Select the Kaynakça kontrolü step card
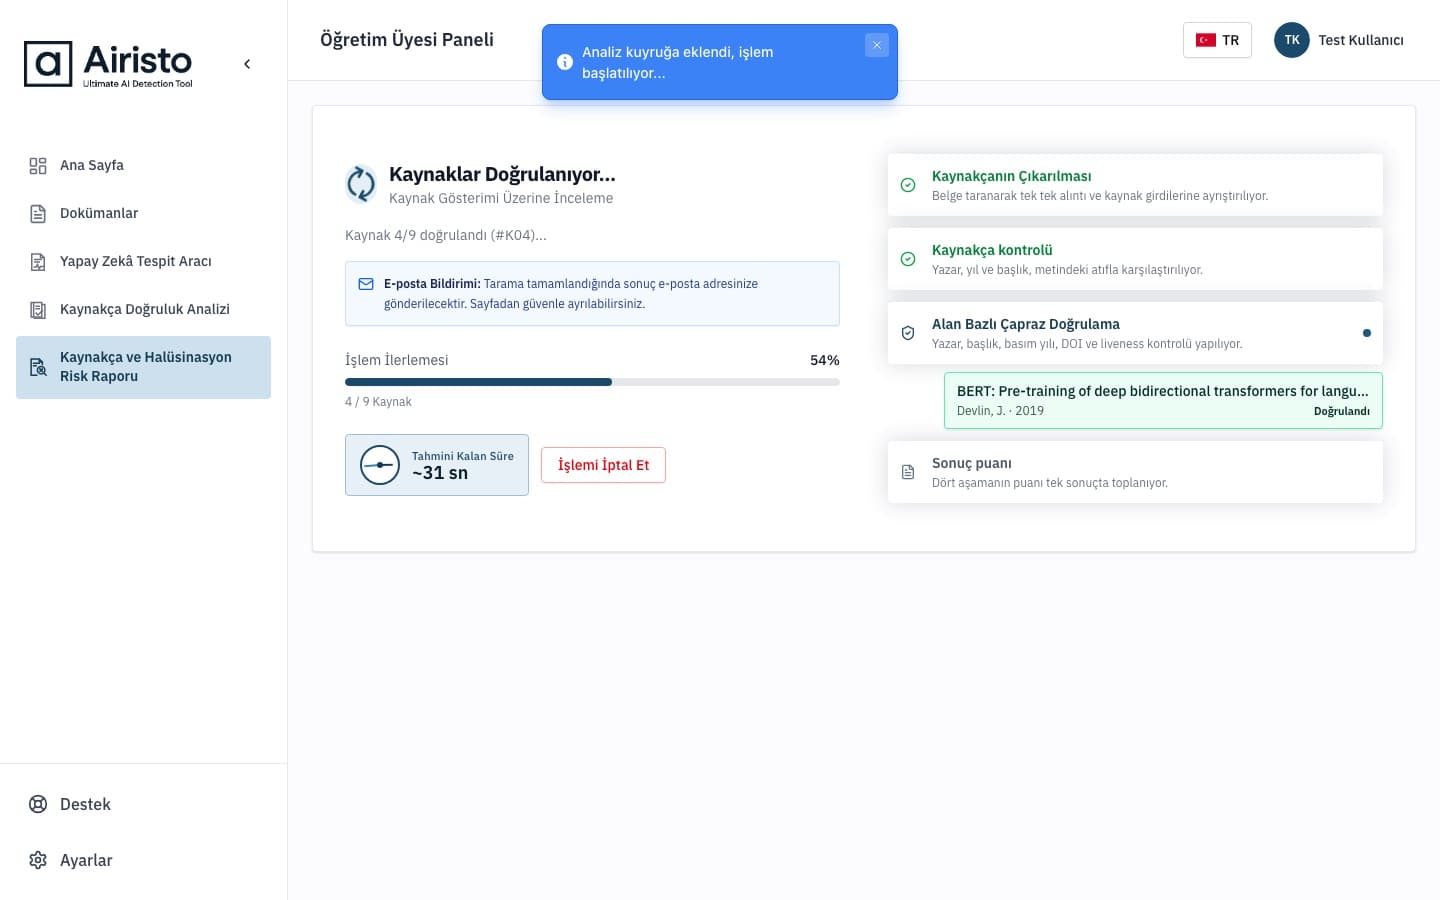1440x900 pixels. pyautogui.click(x=1135, y=259)
